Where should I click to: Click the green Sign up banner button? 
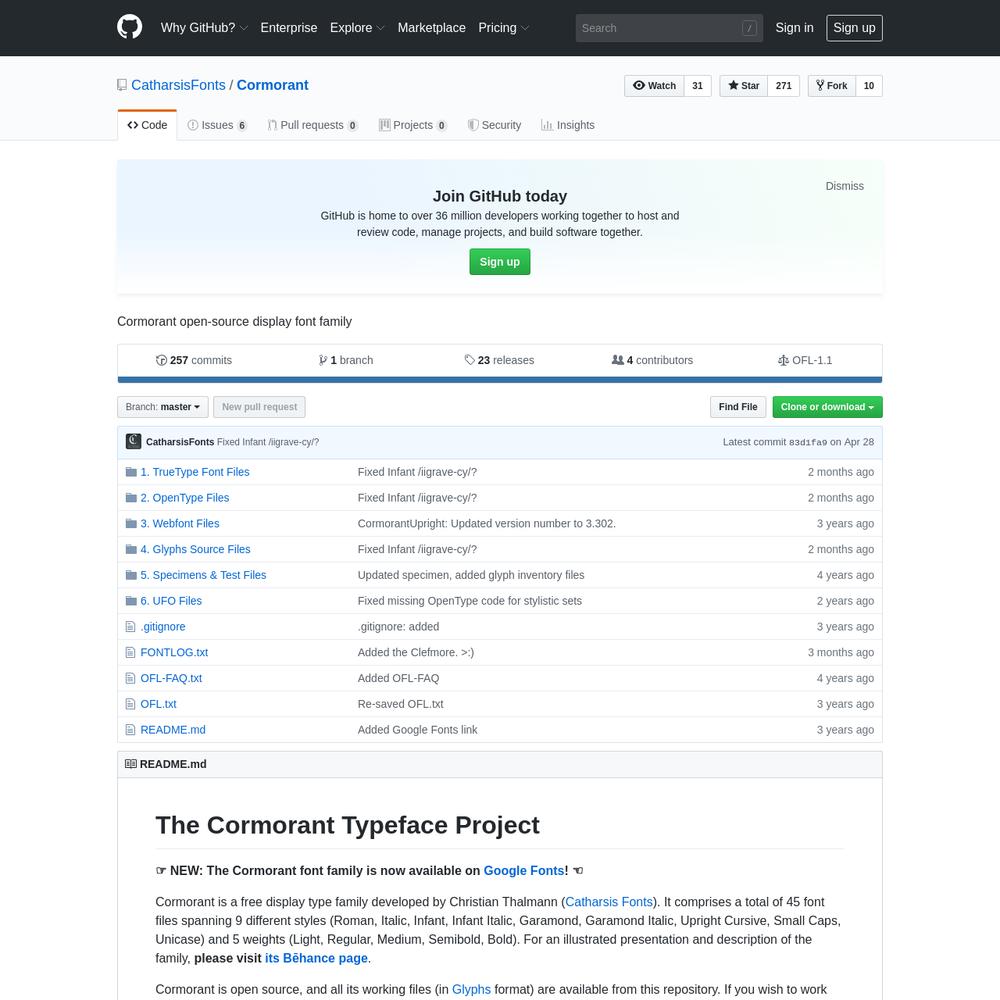499,261
